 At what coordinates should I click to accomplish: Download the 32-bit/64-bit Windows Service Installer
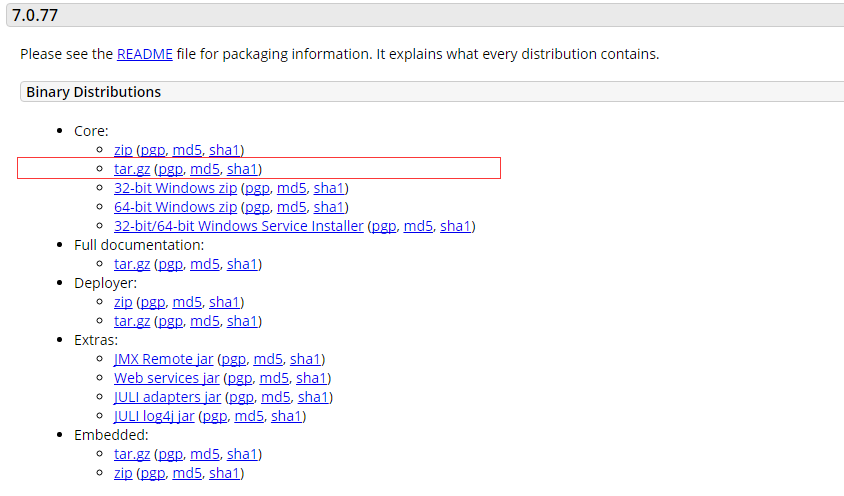(x=238, y=226)
